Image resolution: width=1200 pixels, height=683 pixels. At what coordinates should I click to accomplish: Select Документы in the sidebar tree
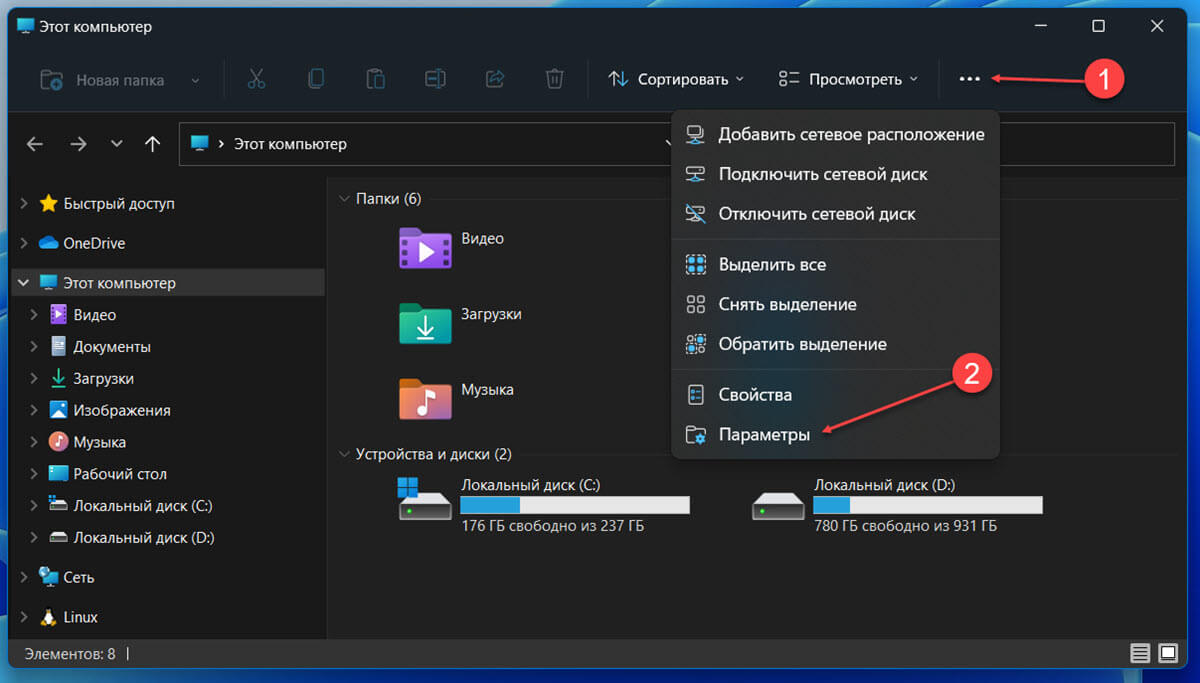click(112, 347)
